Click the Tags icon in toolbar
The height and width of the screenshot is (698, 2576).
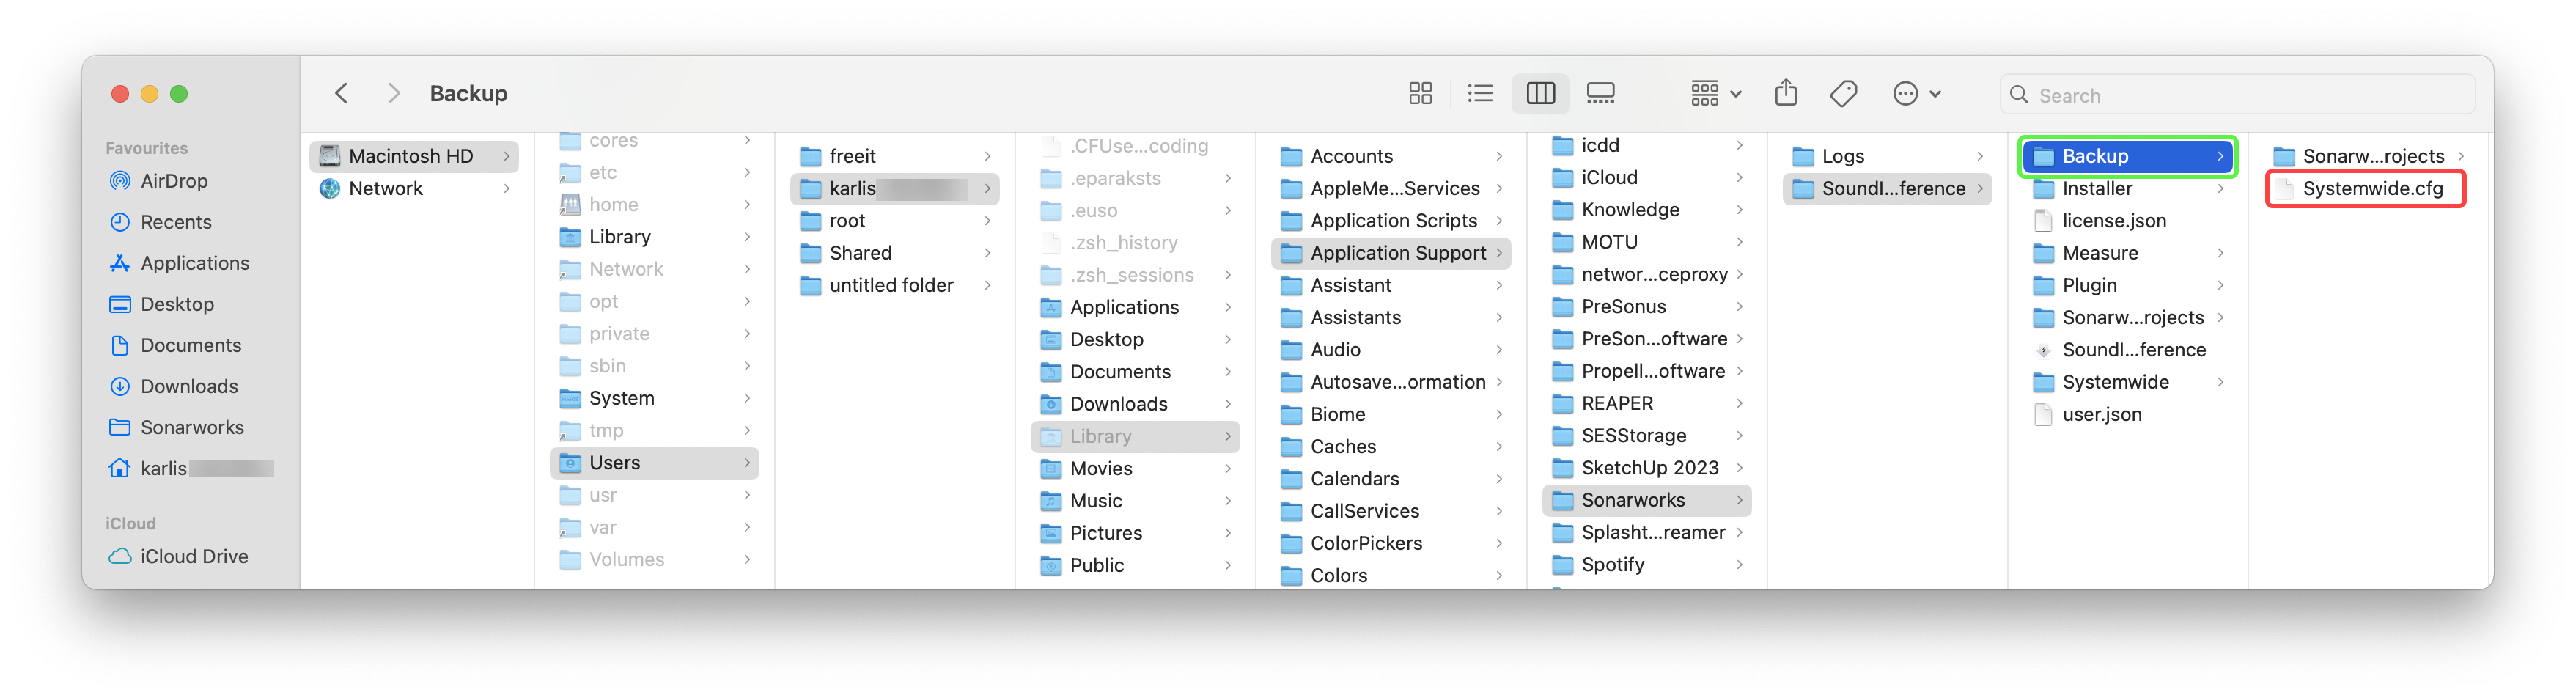click(1843, 94)
